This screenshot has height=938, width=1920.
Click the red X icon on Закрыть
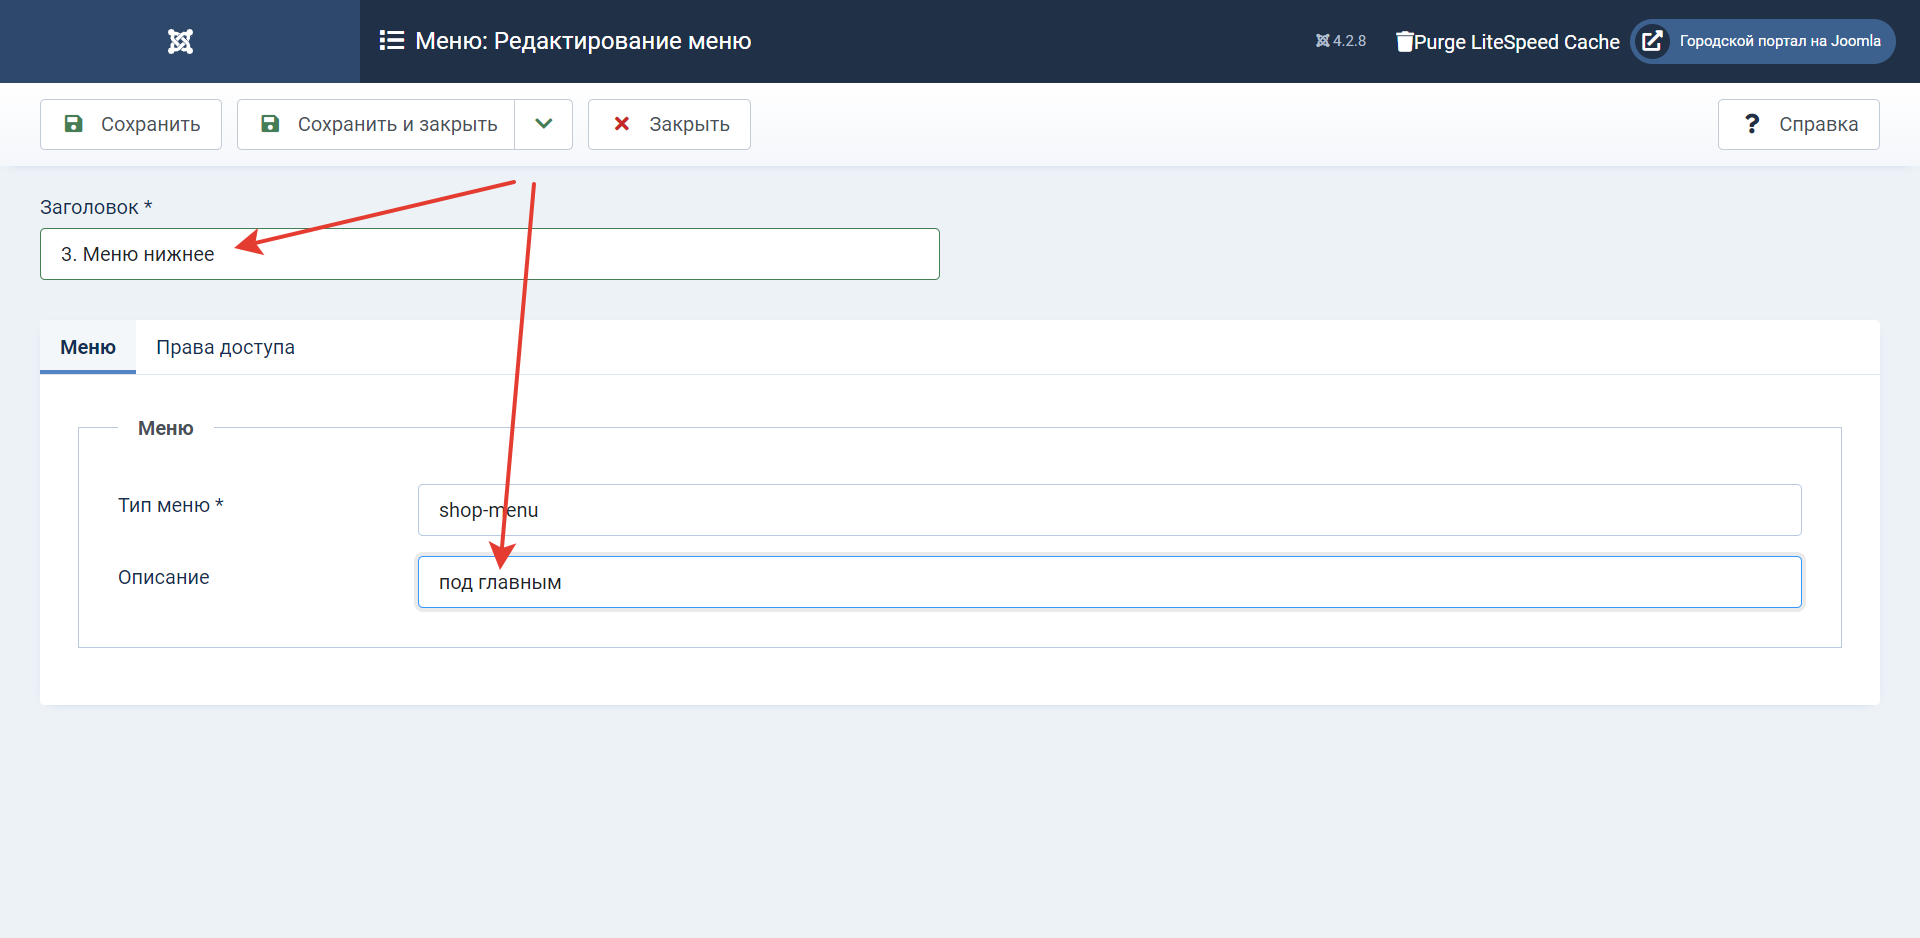click(621, 124)
